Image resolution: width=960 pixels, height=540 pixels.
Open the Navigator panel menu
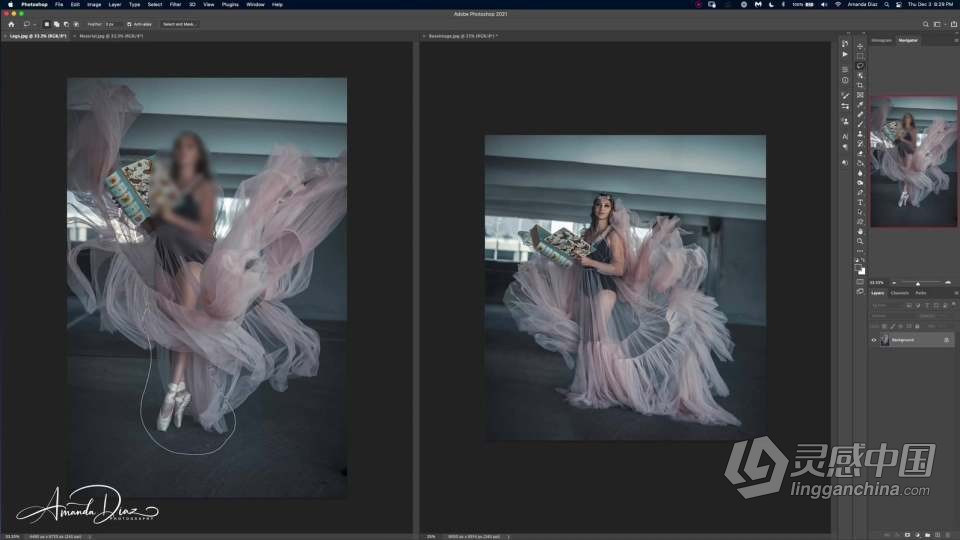[956, 40]
